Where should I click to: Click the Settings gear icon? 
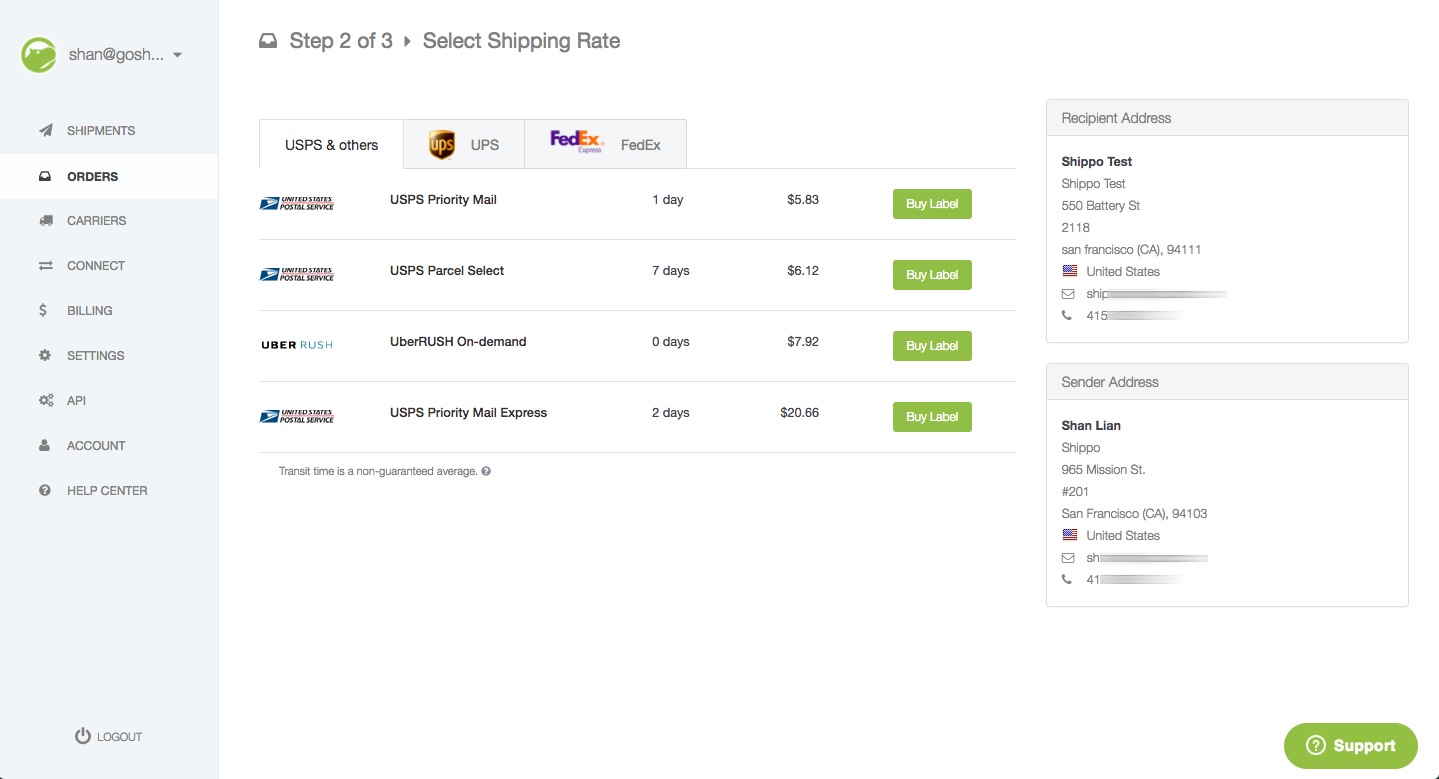click(x=45, y=356)
